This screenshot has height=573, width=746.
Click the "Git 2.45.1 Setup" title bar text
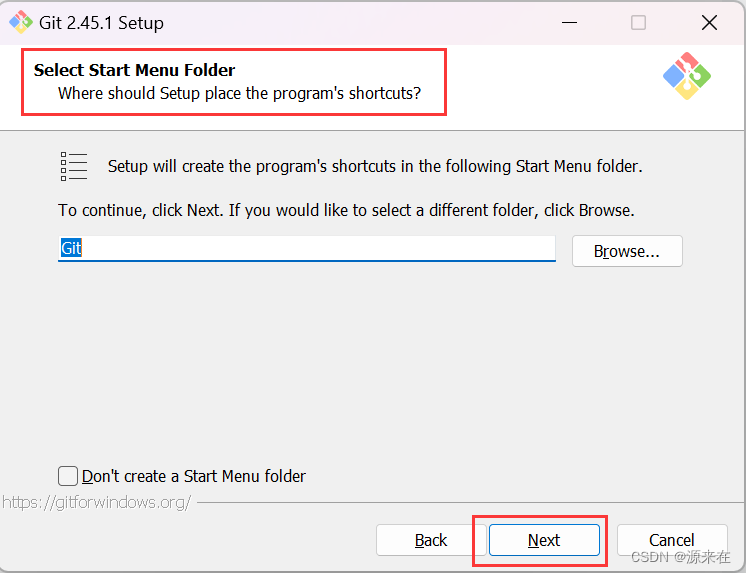(x=101, y=22)
